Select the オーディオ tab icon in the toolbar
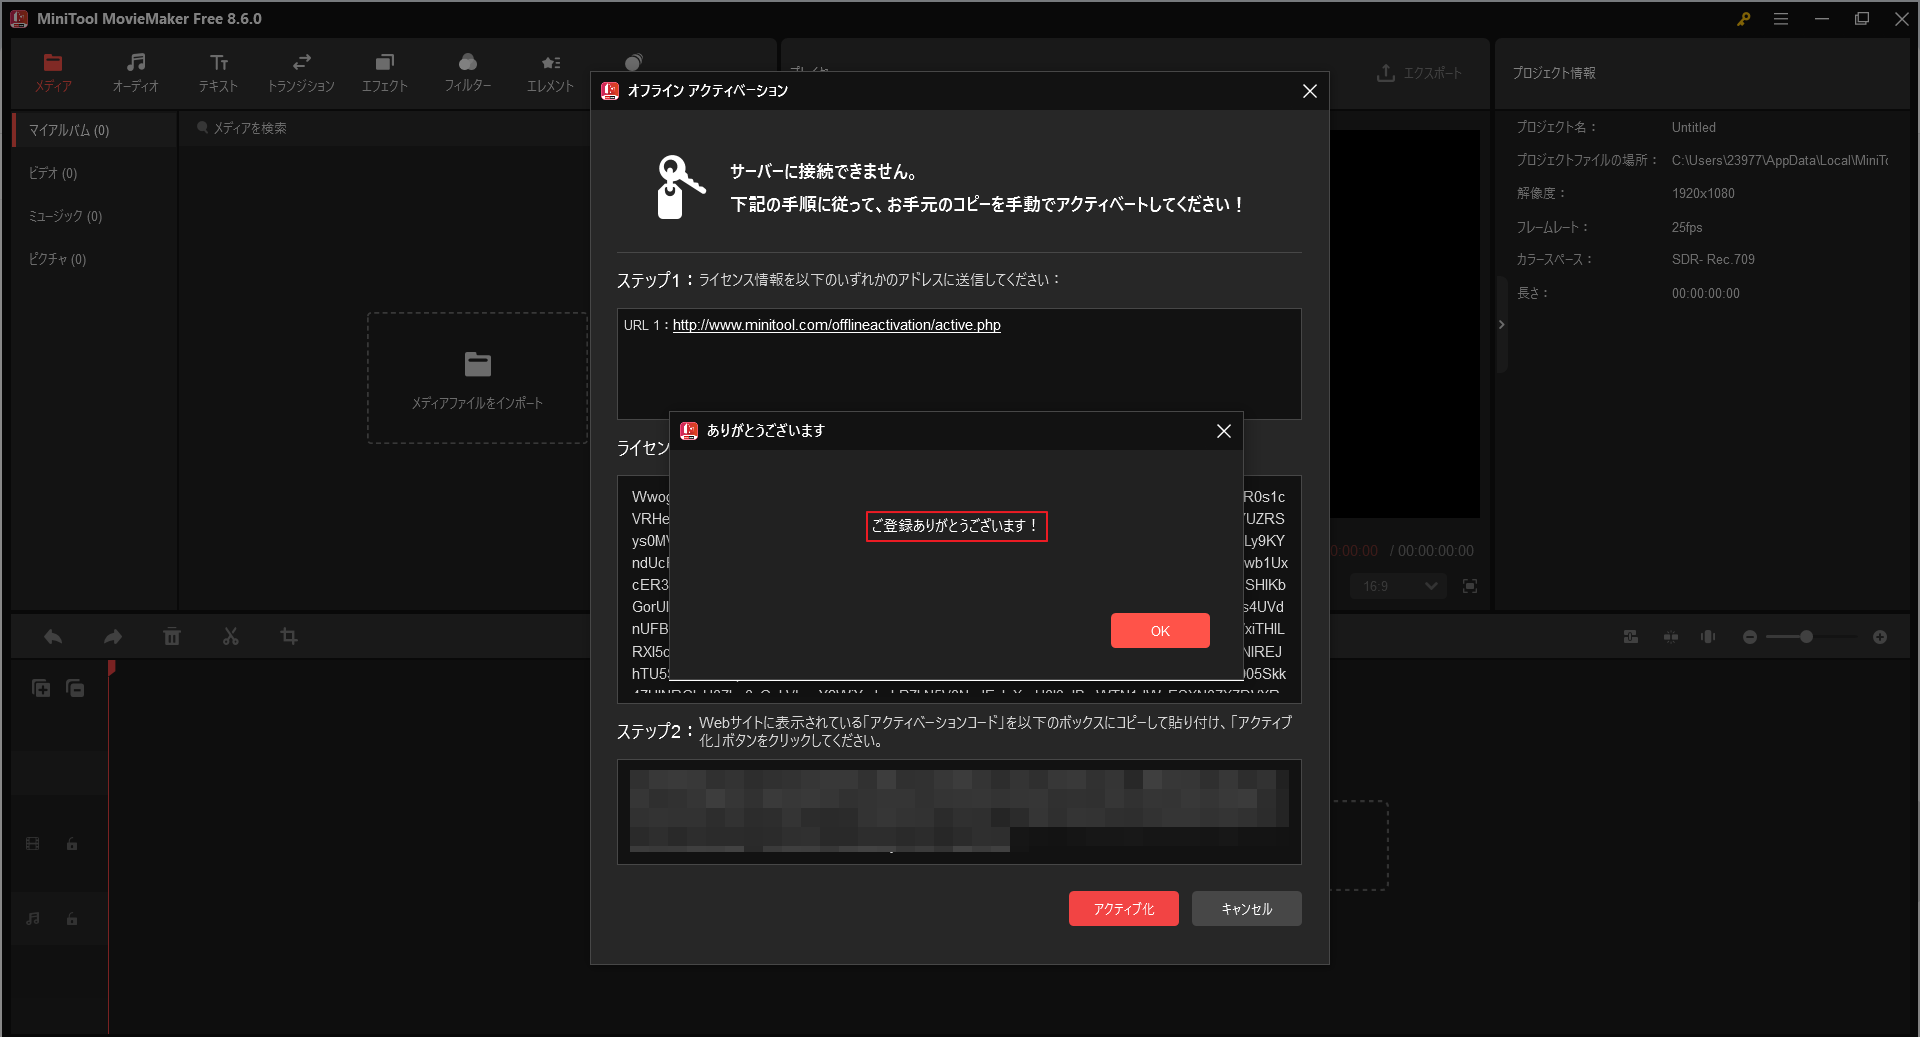Viewport: 1920px width, 1037px height. click(135, 71)
